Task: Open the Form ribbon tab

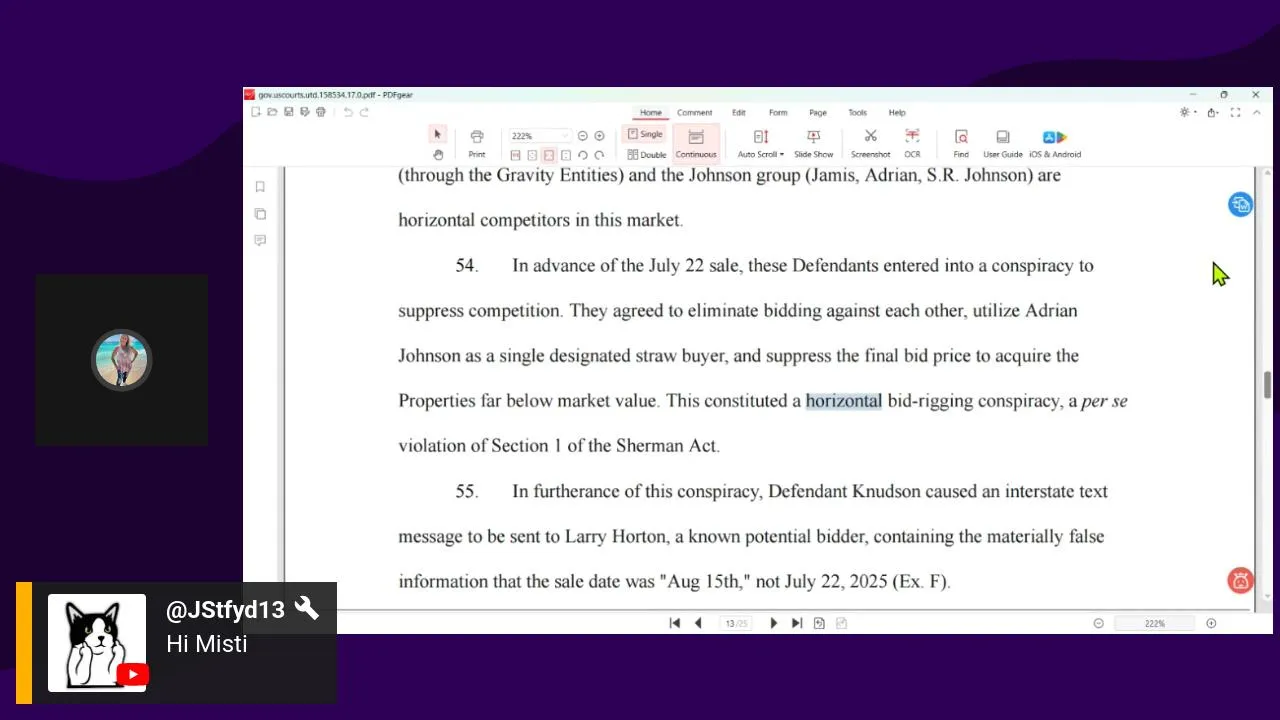Action: [778, 113]
